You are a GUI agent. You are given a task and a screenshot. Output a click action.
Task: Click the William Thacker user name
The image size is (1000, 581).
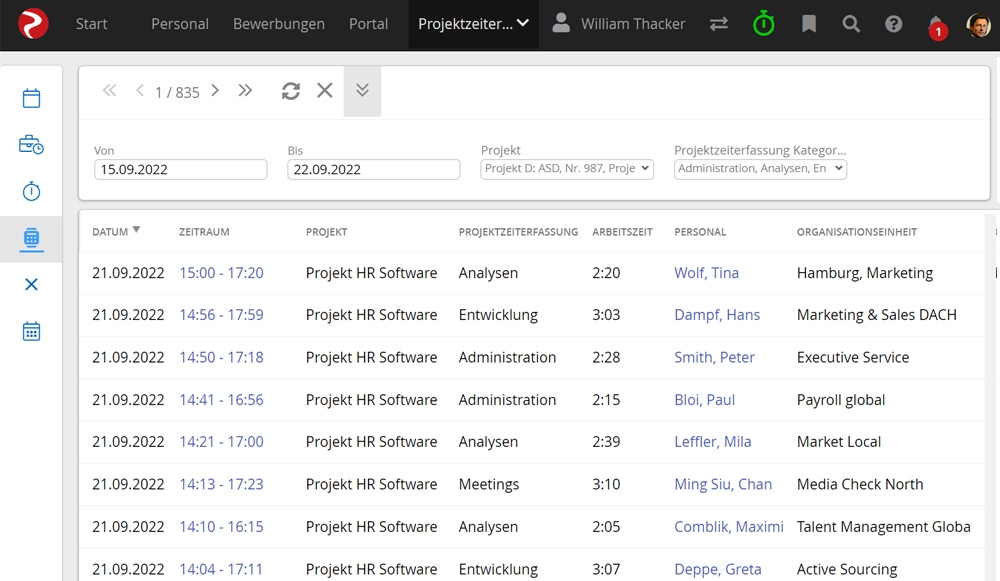633,24
